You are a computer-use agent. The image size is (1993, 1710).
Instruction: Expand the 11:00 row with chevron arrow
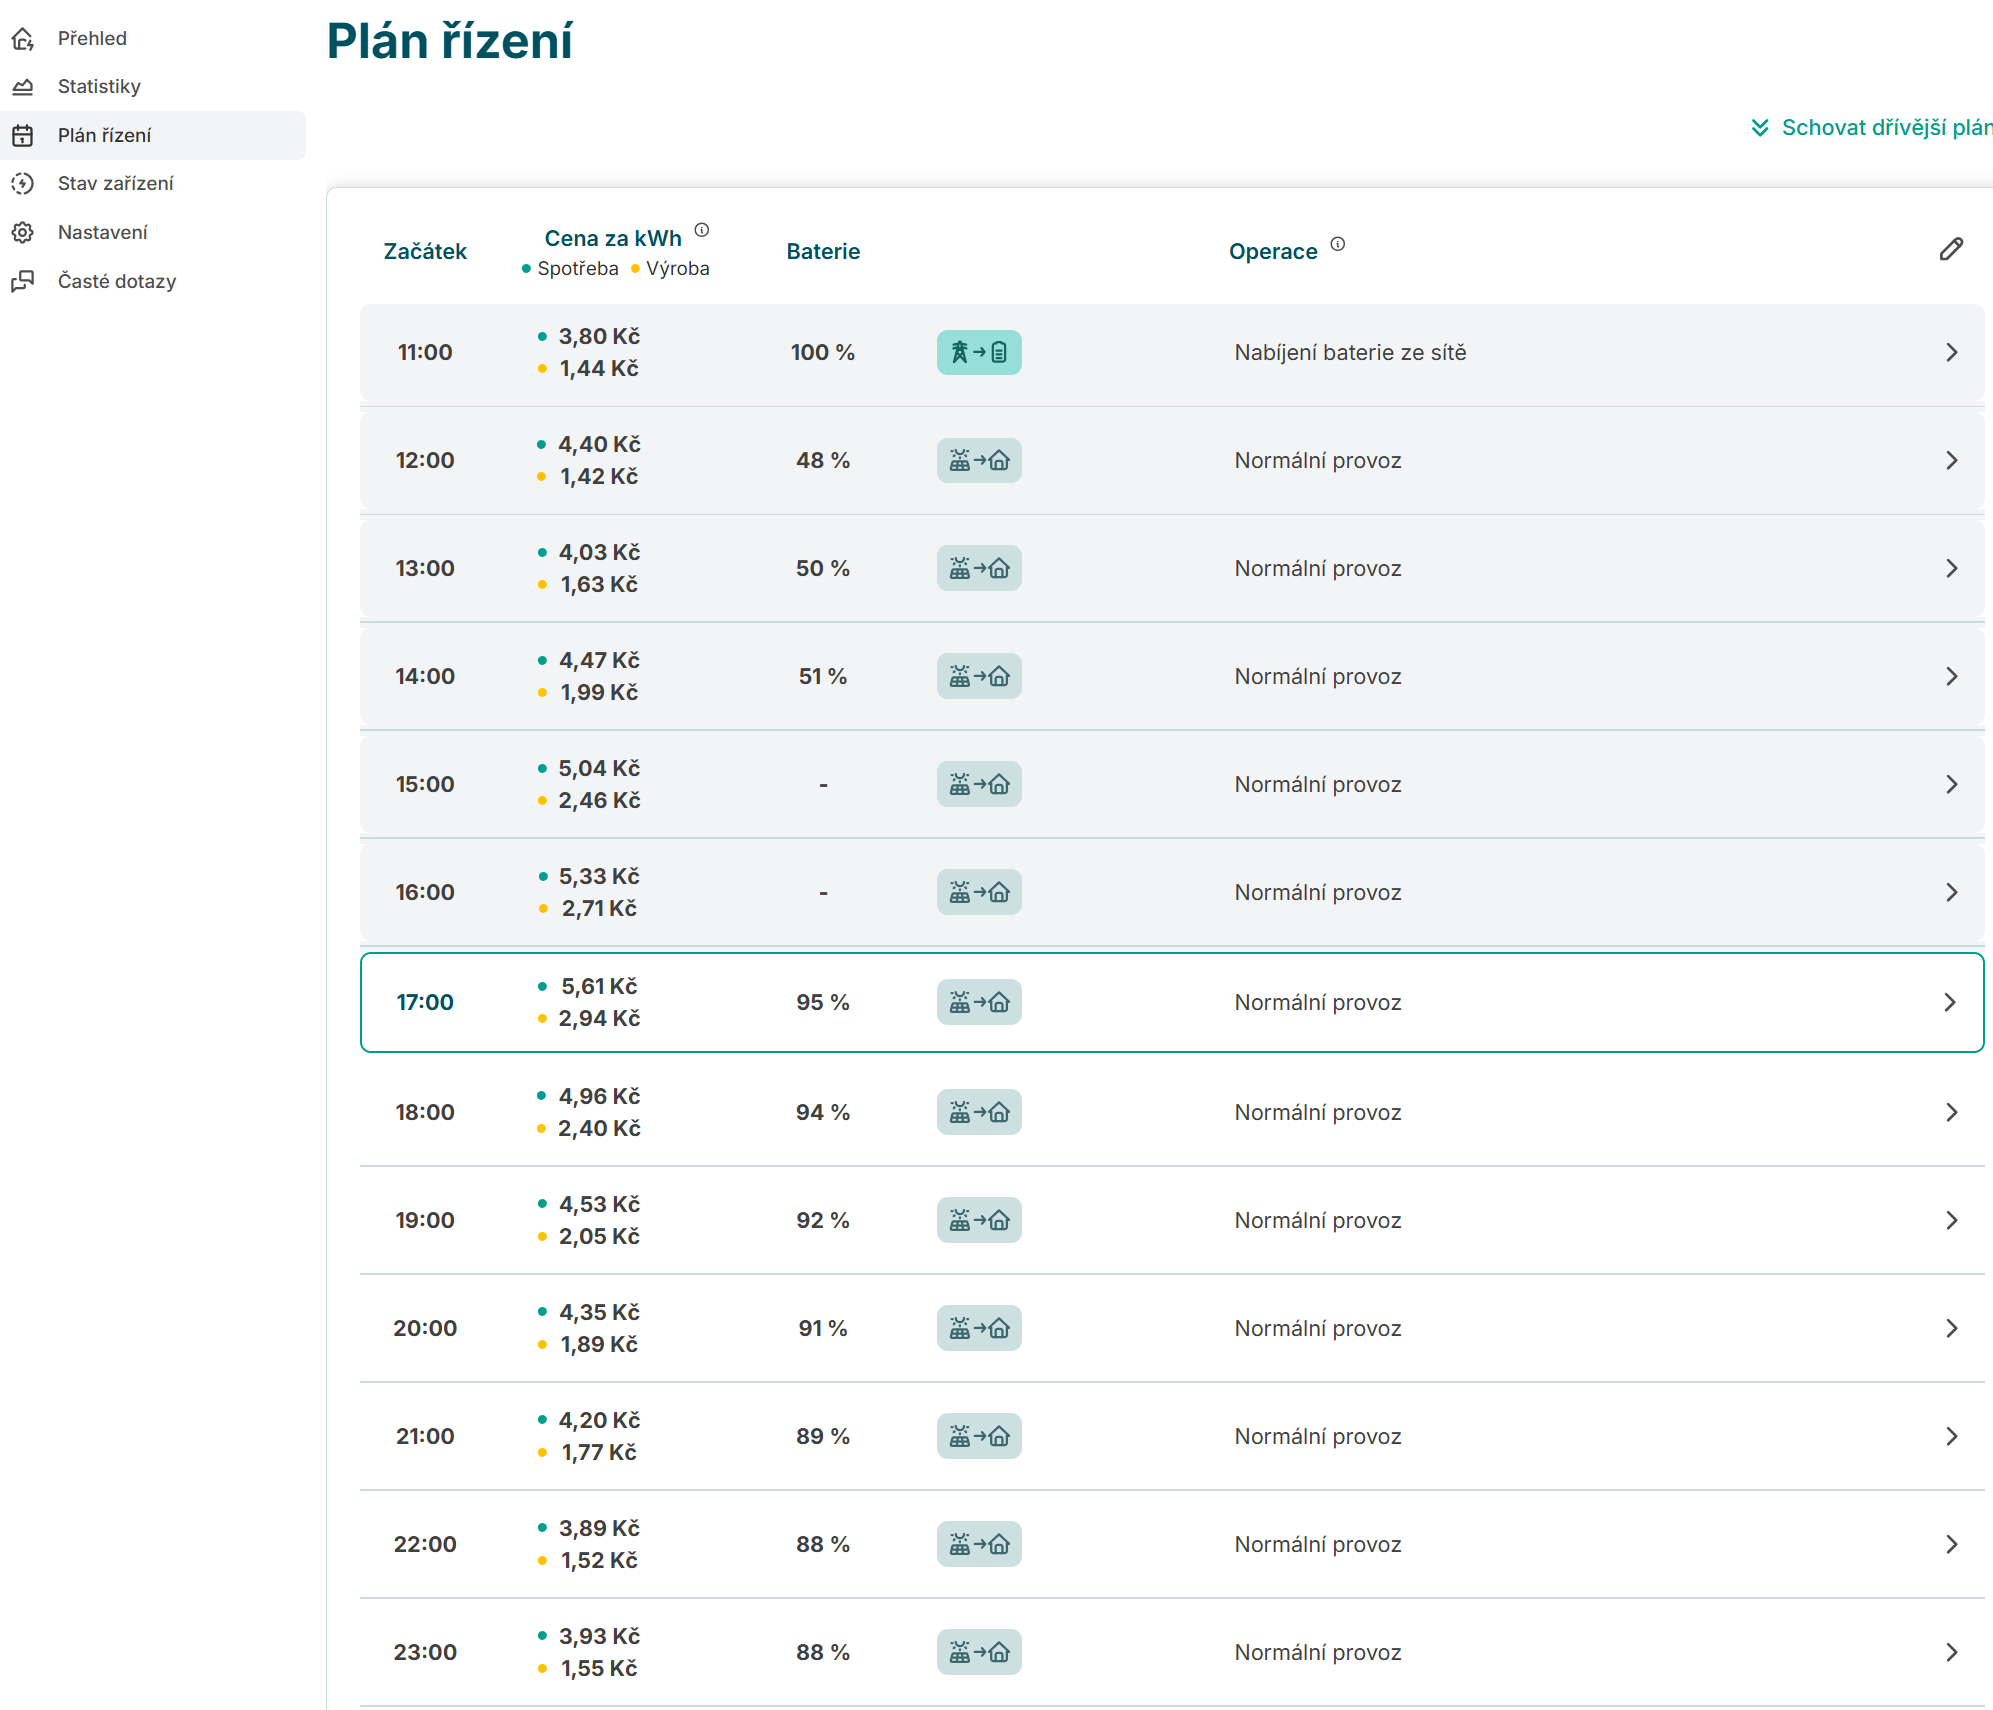click(1951, 352)
